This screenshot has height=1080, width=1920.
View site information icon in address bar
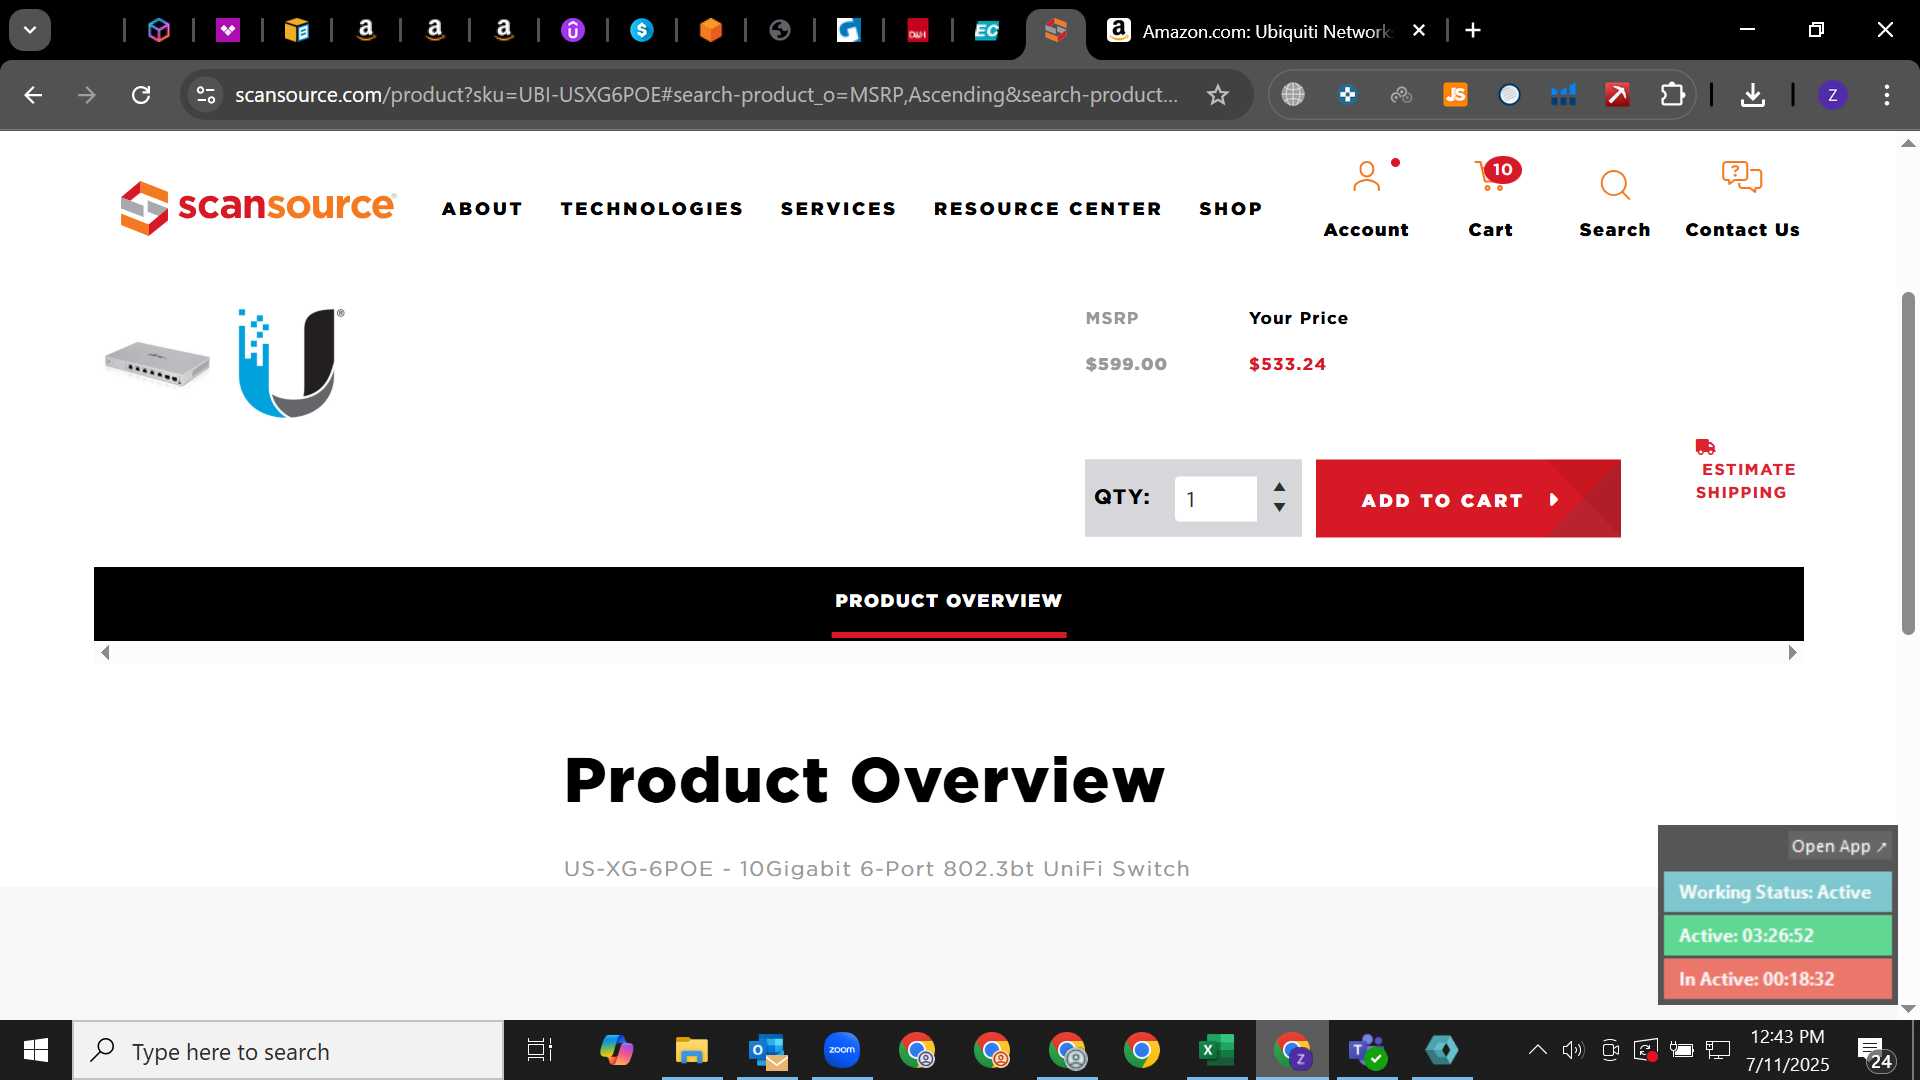[206, 95]
